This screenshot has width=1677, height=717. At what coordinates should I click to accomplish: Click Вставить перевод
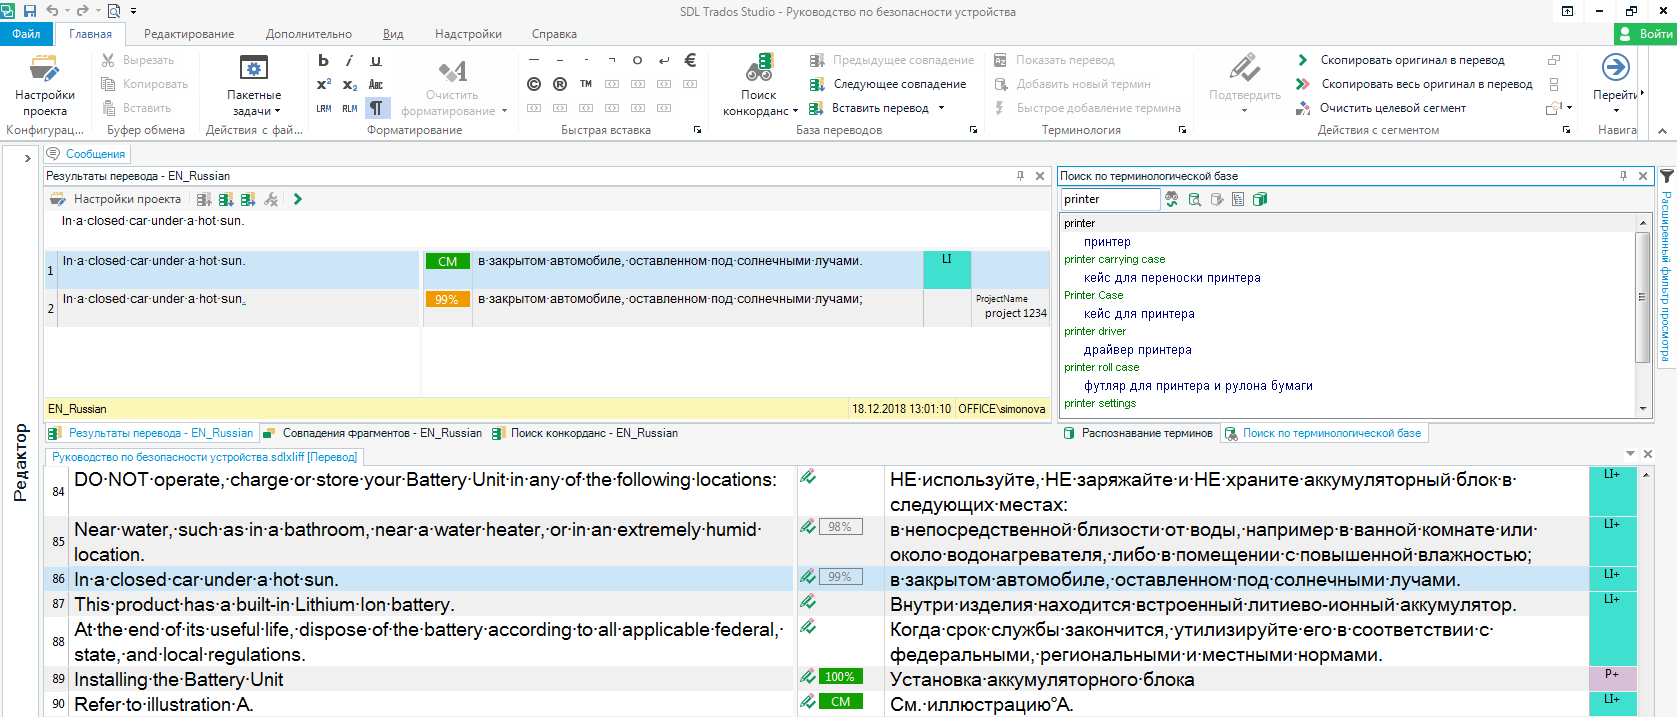pos(869,108)
